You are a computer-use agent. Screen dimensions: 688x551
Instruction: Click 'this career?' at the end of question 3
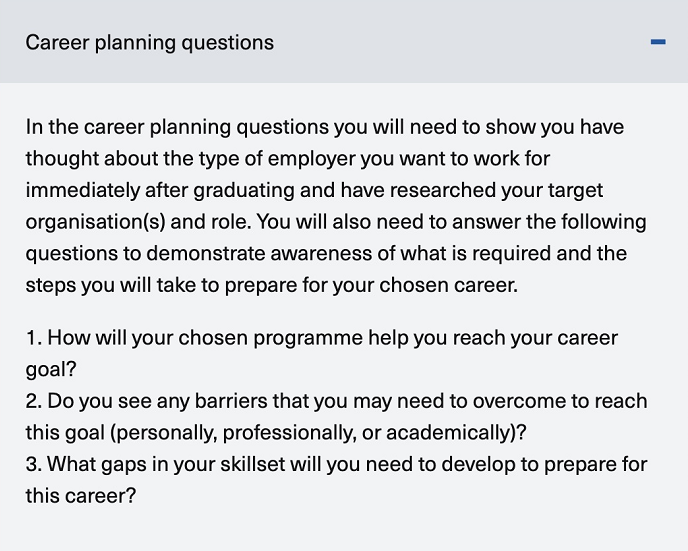81,496
